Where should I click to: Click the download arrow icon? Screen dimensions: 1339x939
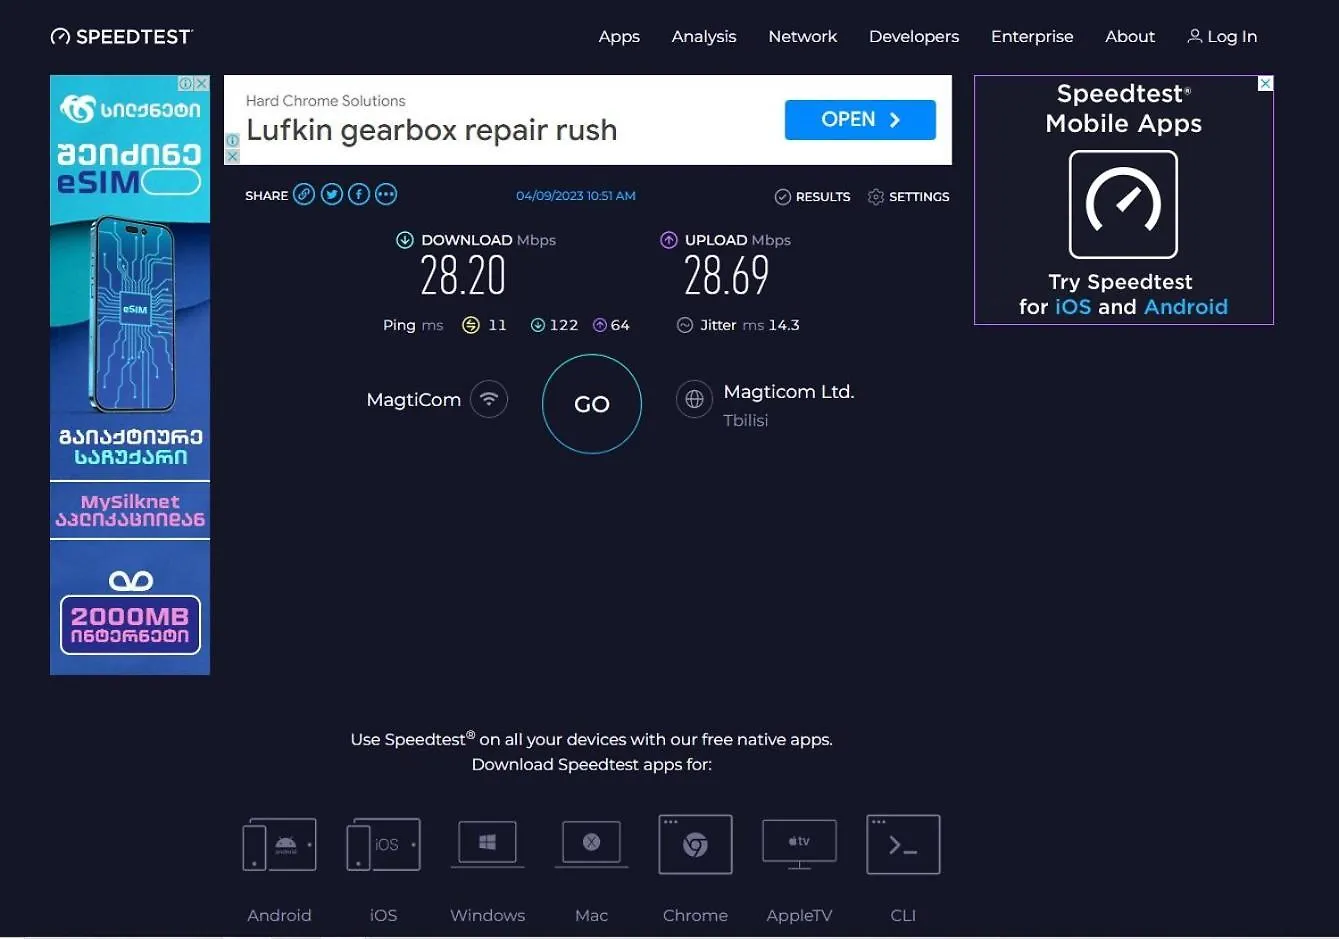tap(405, 240)
